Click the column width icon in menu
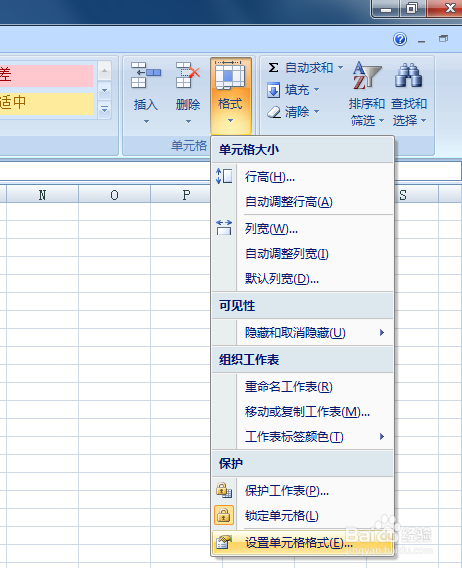 click(224, 227)
